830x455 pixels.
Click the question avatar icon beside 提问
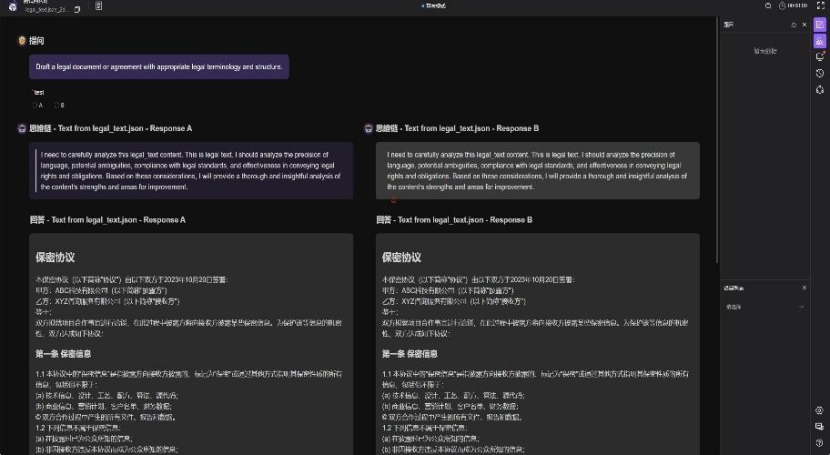[x=22, y=41]
